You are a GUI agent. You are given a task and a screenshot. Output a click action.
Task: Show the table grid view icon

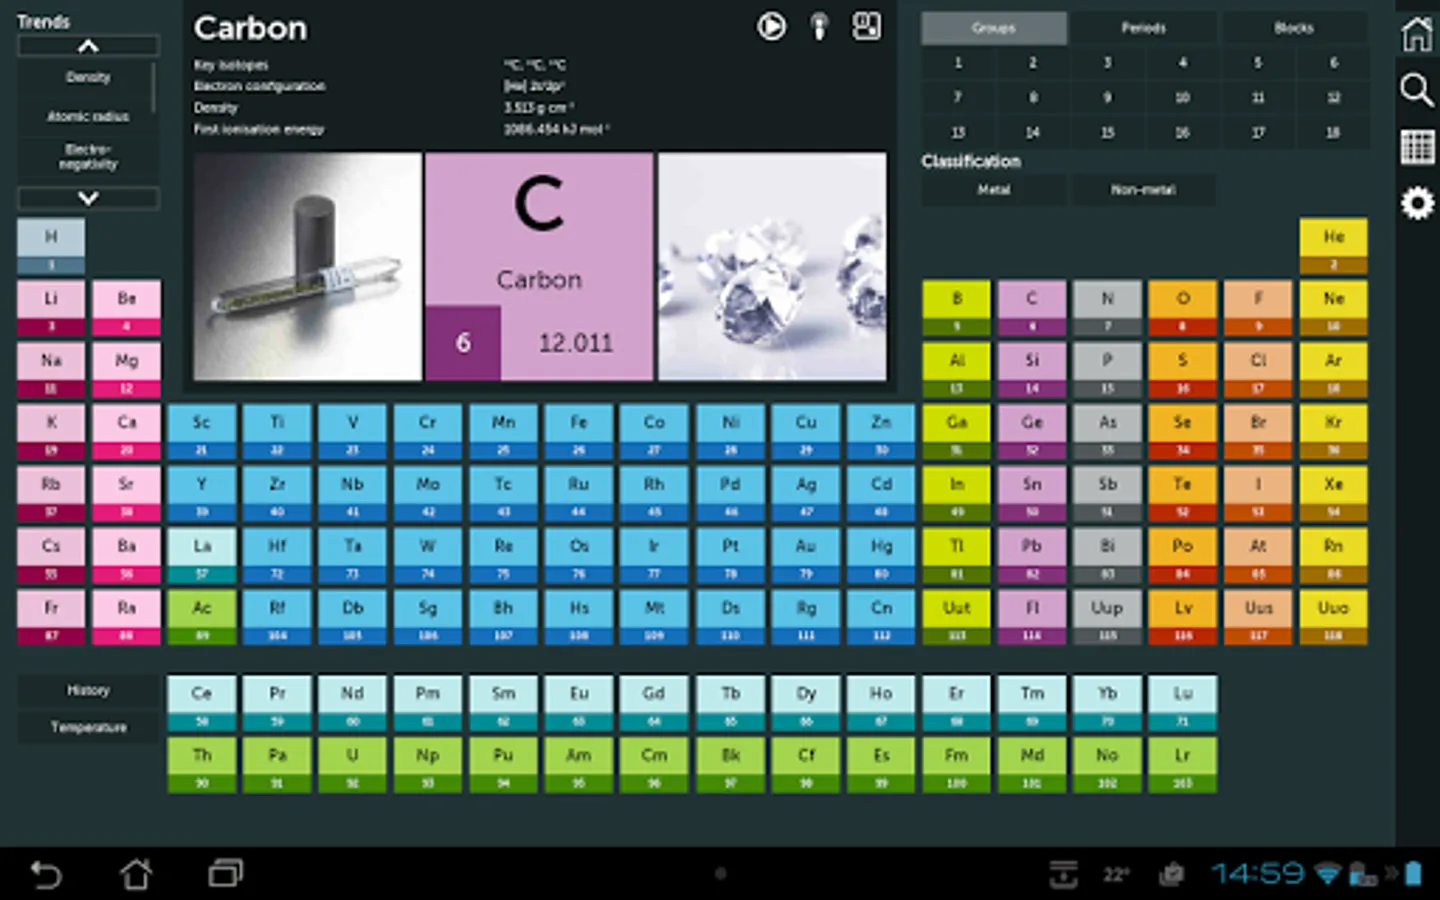click(1417, 147)
